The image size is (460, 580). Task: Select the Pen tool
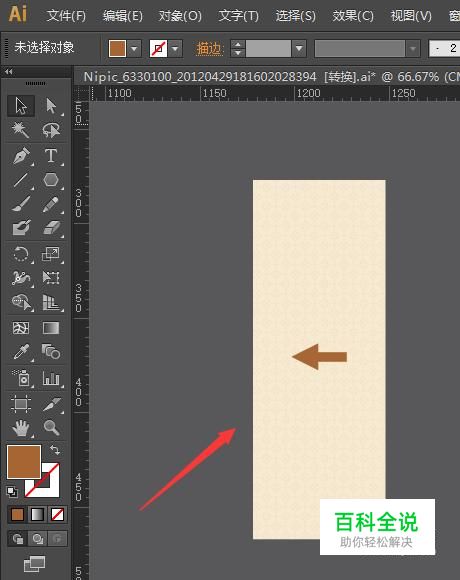pos(21,155)
